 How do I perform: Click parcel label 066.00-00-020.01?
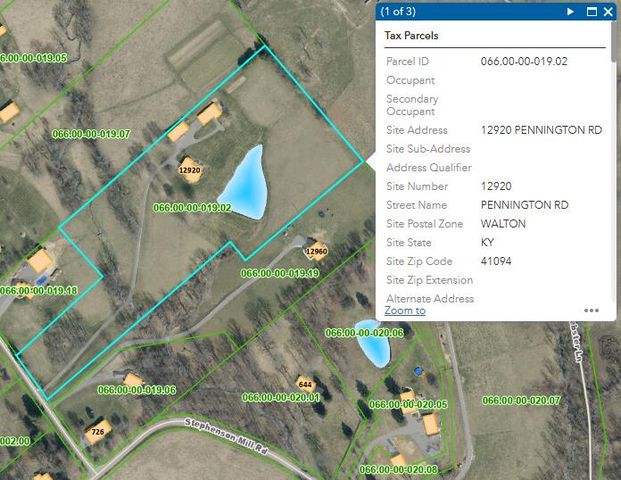tap(281, 397)
